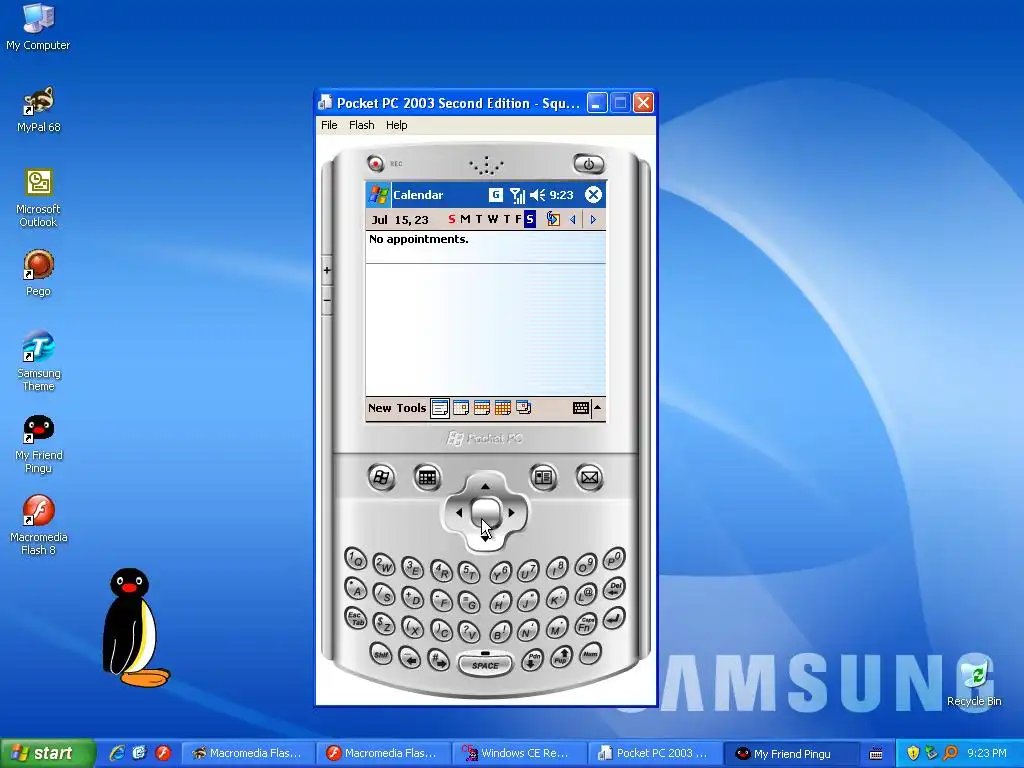Switch to Month view icon
Screen dimensions: 1024x768
503,408
